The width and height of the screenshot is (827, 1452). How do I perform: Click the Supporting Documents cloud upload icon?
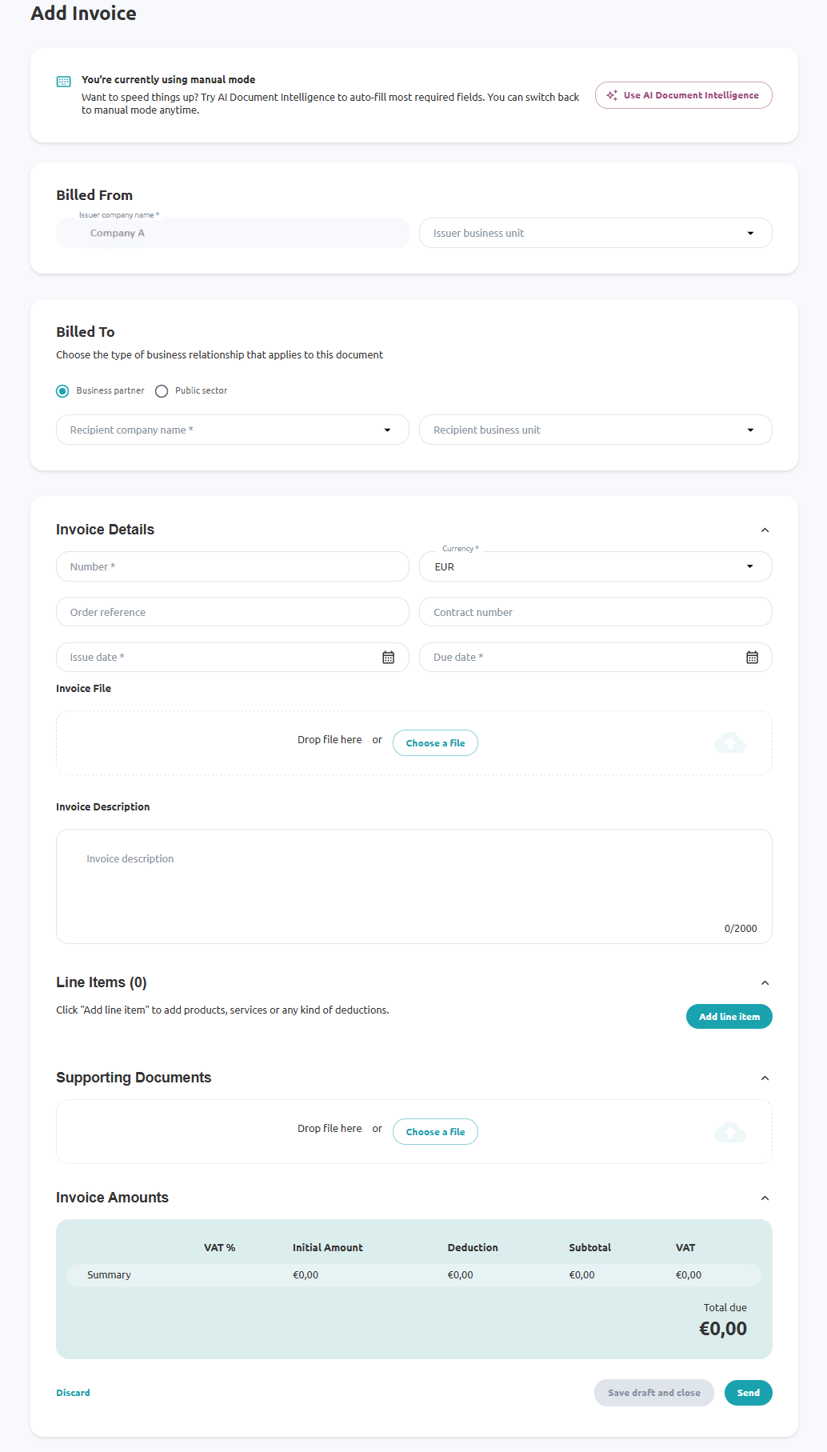coord(730,1131)
